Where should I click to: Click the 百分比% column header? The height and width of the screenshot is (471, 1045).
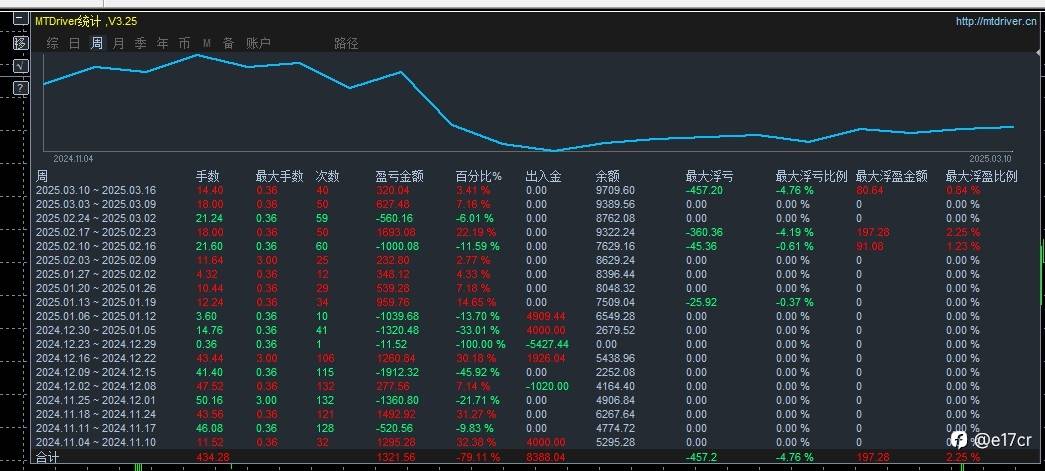click(x=479, y=176)
